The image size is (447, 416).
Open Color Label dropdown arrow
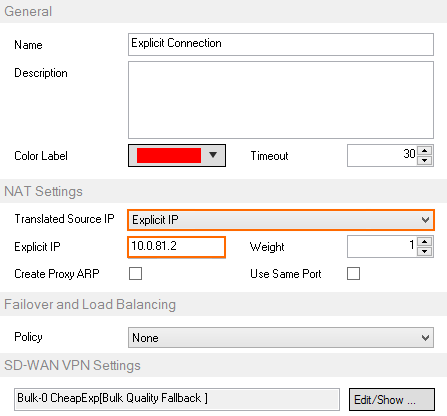click(213, 155)
